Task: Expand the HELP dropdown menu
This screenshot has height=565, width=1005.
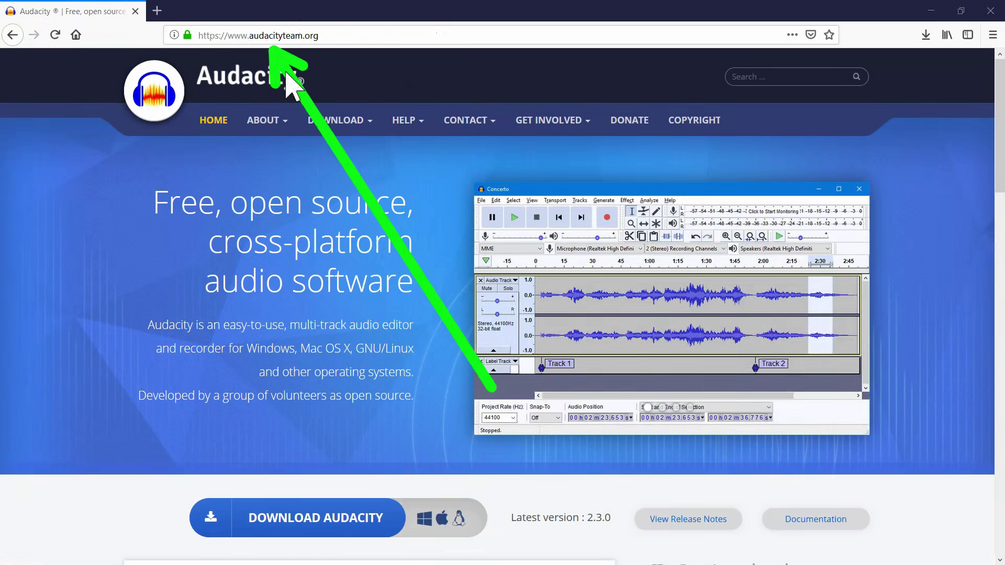Action: pos(408,120)
